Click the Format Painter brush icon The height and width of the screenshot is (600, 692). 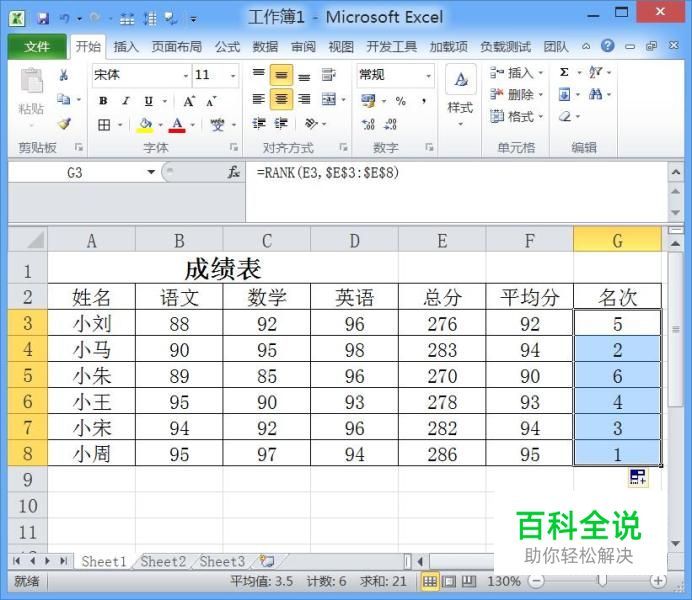tap(64, 124)
